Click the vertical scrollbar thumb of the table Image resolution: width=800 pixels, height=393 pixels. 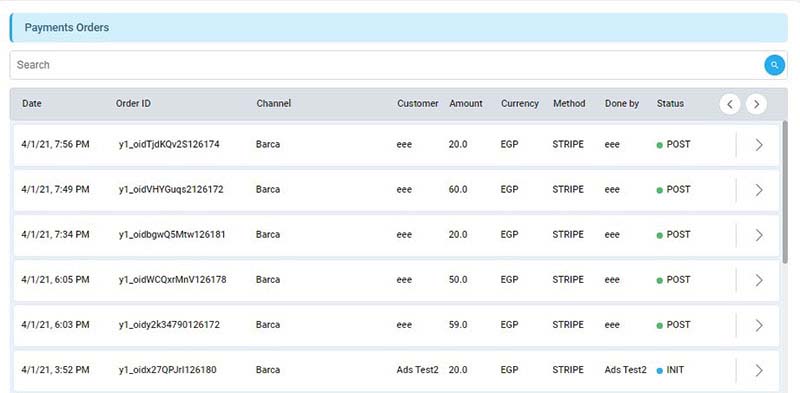[785, 191]
